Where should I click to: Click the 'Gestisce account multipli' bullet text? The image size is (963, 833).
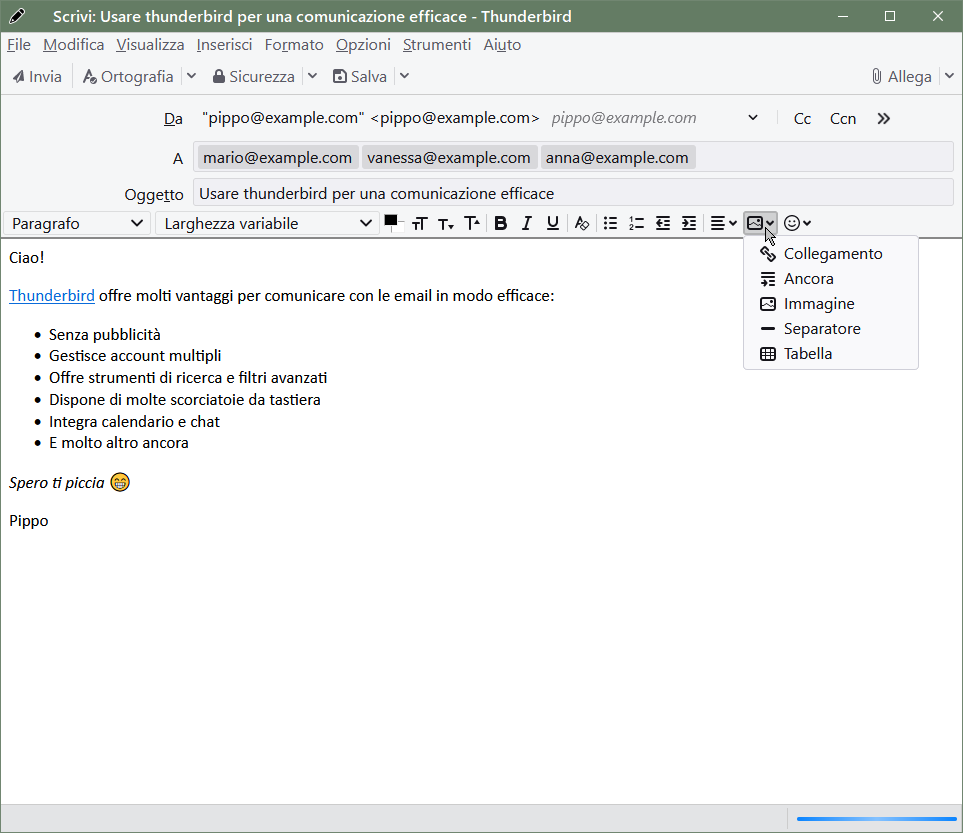coord(135,356)
